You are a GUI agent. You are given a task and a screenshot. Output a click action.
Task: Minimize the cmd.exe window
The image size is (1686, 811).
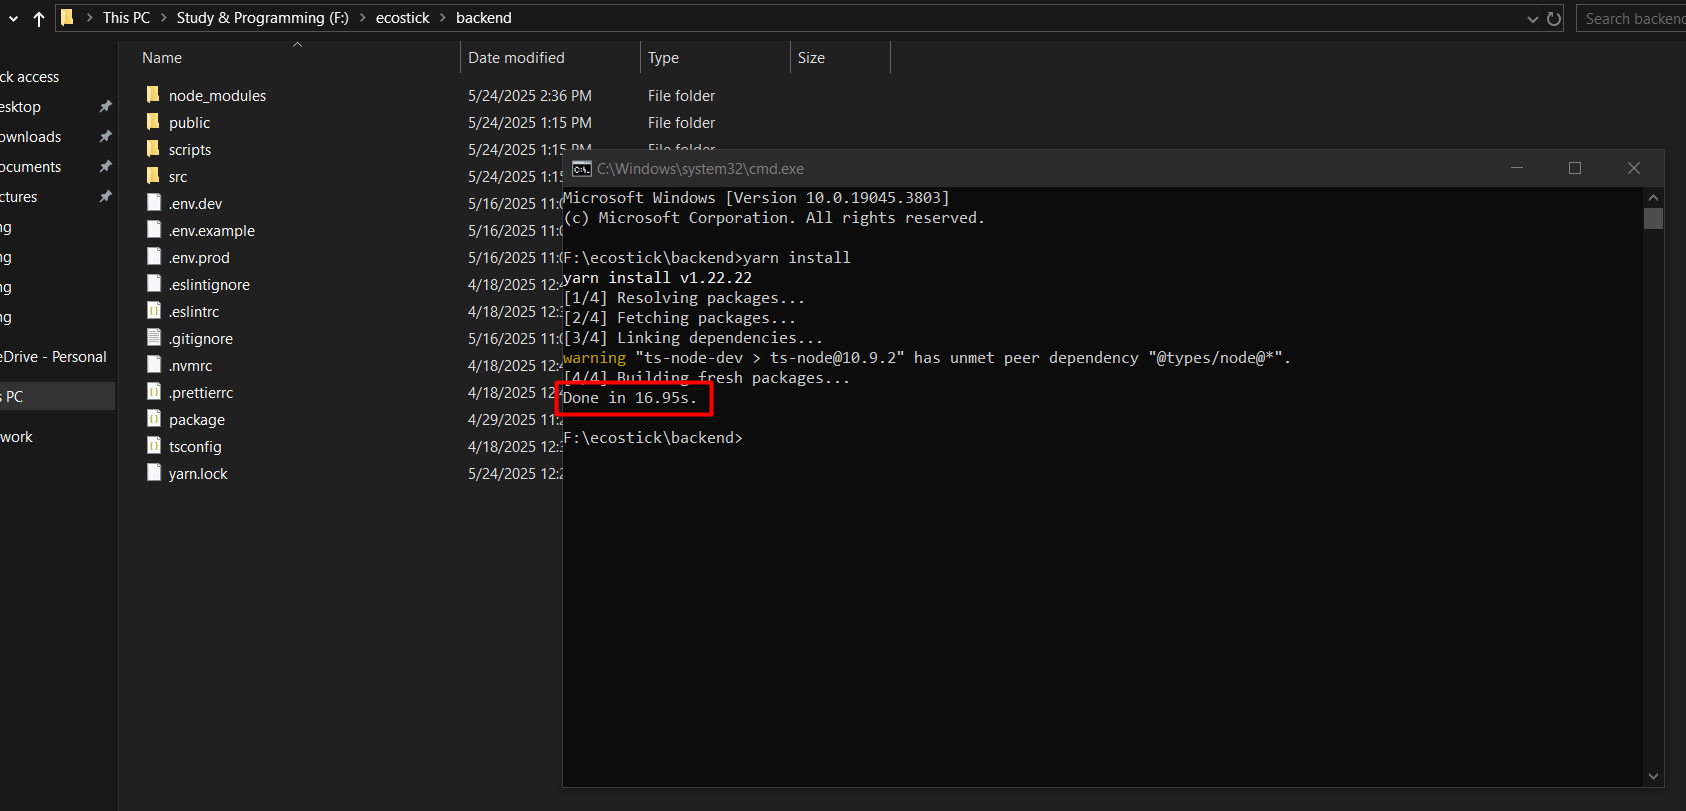pyautogui.click(x=1517, y=168)
